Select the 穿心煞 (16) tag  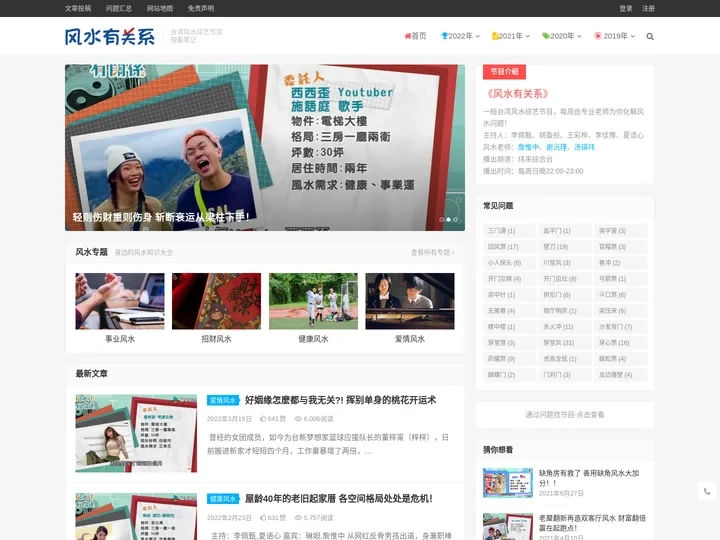point(621,343)
